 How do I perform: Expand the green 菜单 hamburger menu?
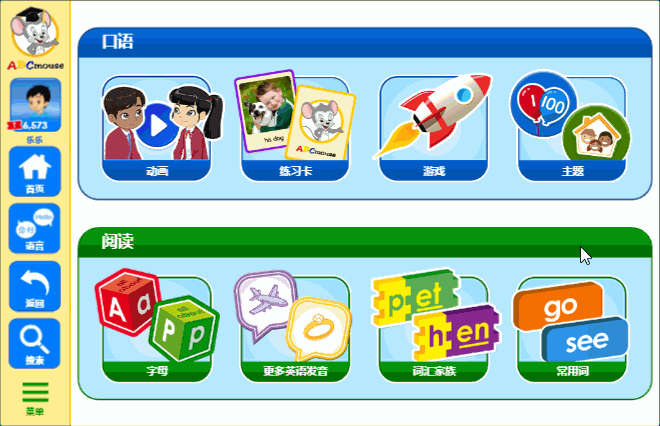[x=35, y=398]
